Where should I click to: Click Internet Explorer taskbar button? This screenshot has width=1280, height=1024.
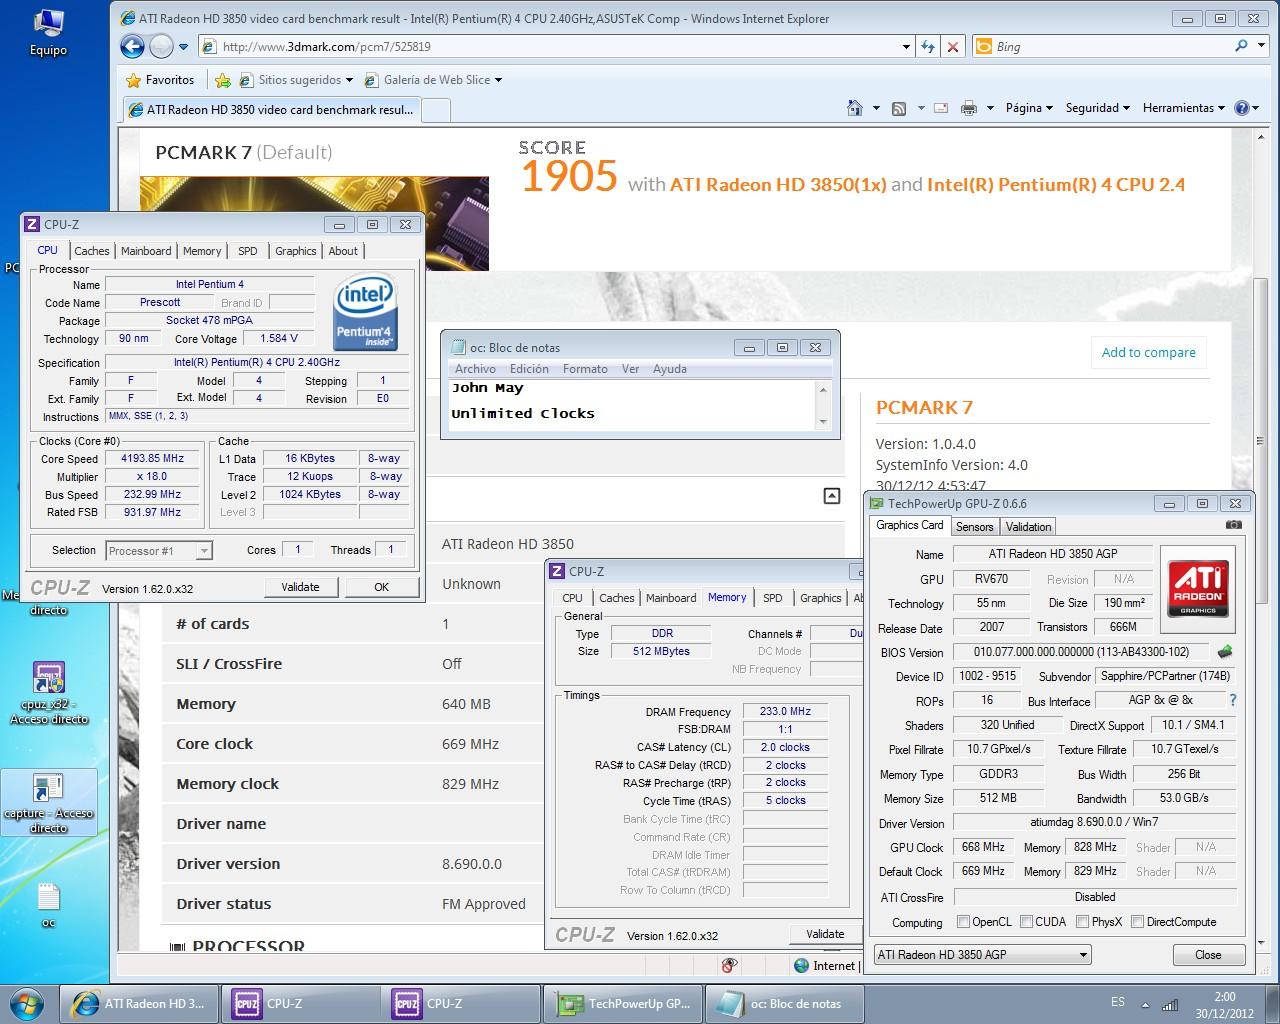(139, 1004)
